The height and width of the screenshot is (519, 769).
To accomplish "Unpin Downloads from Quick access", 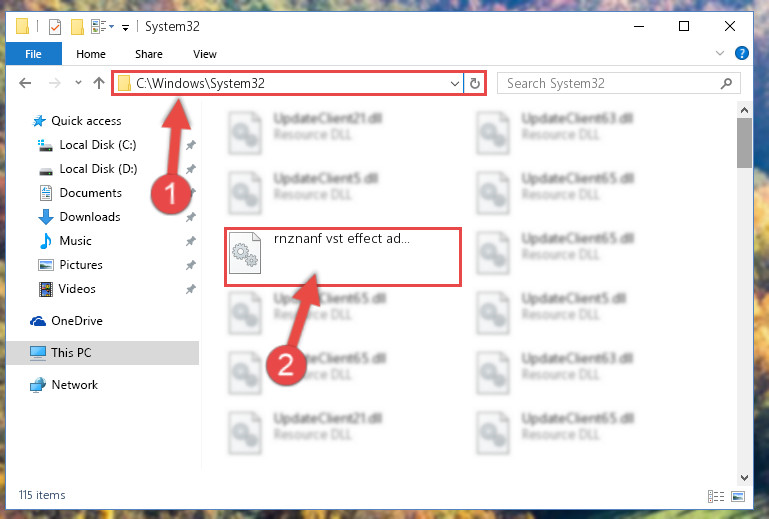I will [x=191, y=217].
